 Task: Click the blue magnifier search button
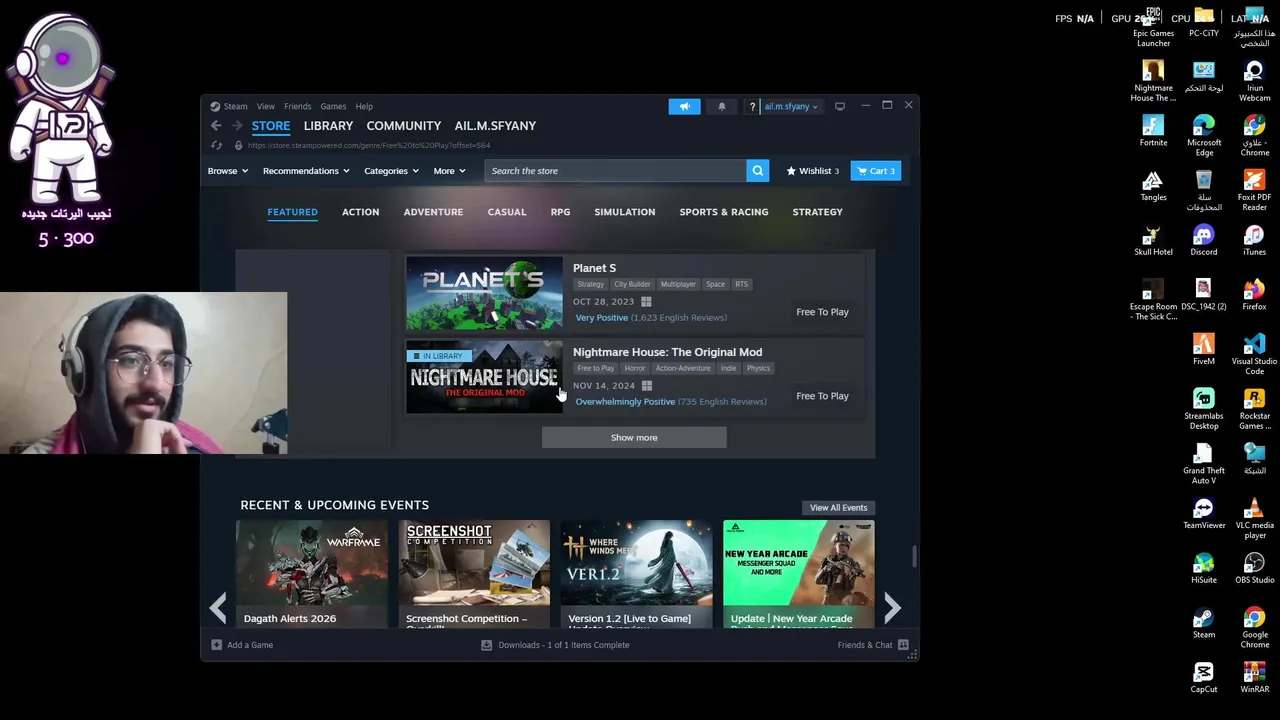[758, 171]
